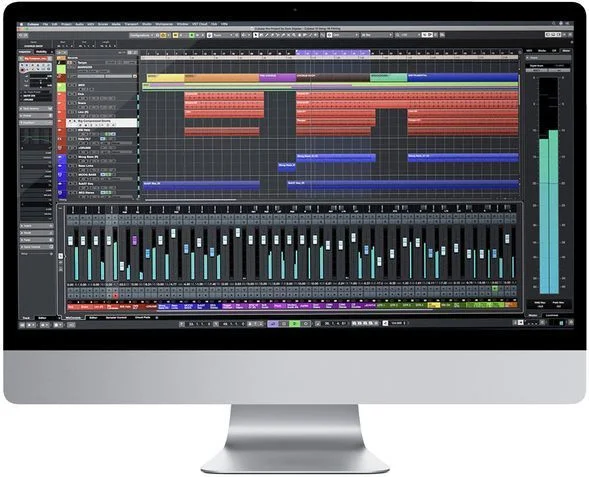The width and height of the screenshot is (589, 477).
Task: Open the Apple menu
Action: [x=21, y=24]
